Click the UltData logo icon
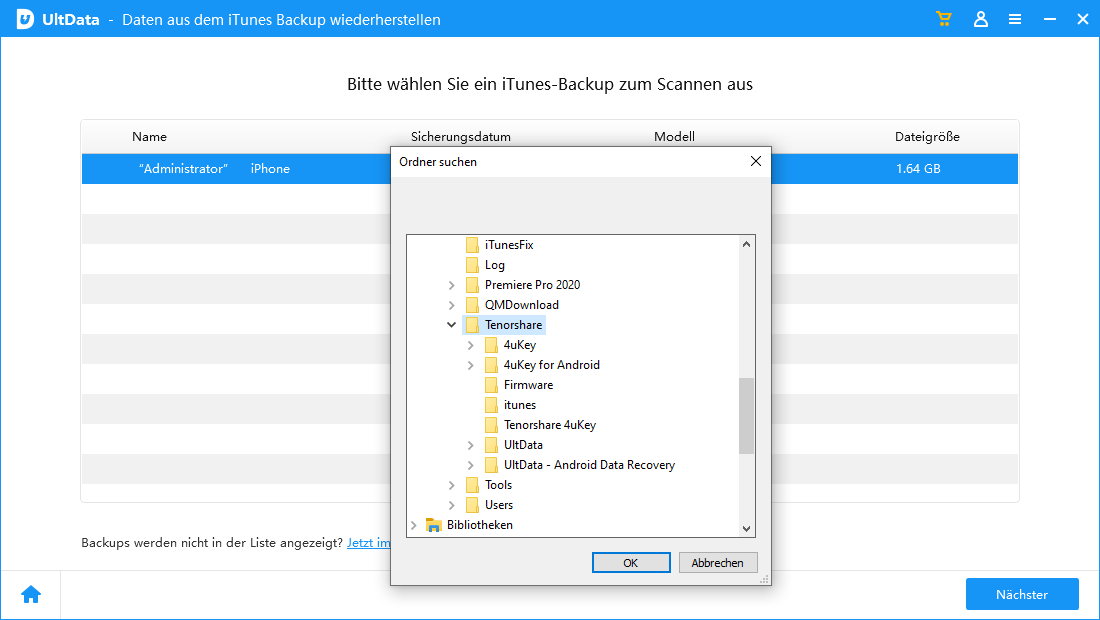Viewport: 1100px width, 620px height. coord(25,19)
